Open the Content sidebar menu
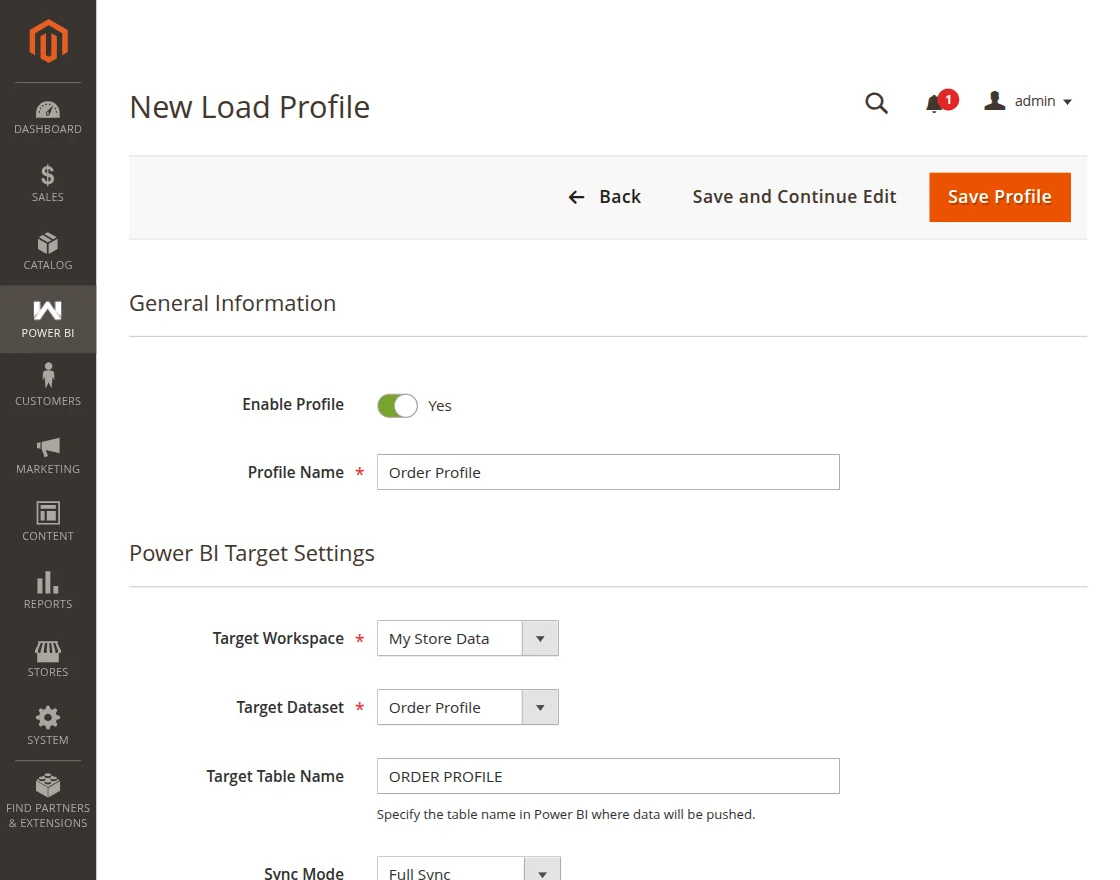Screen dimensions: 1120x880 (48, 523)
